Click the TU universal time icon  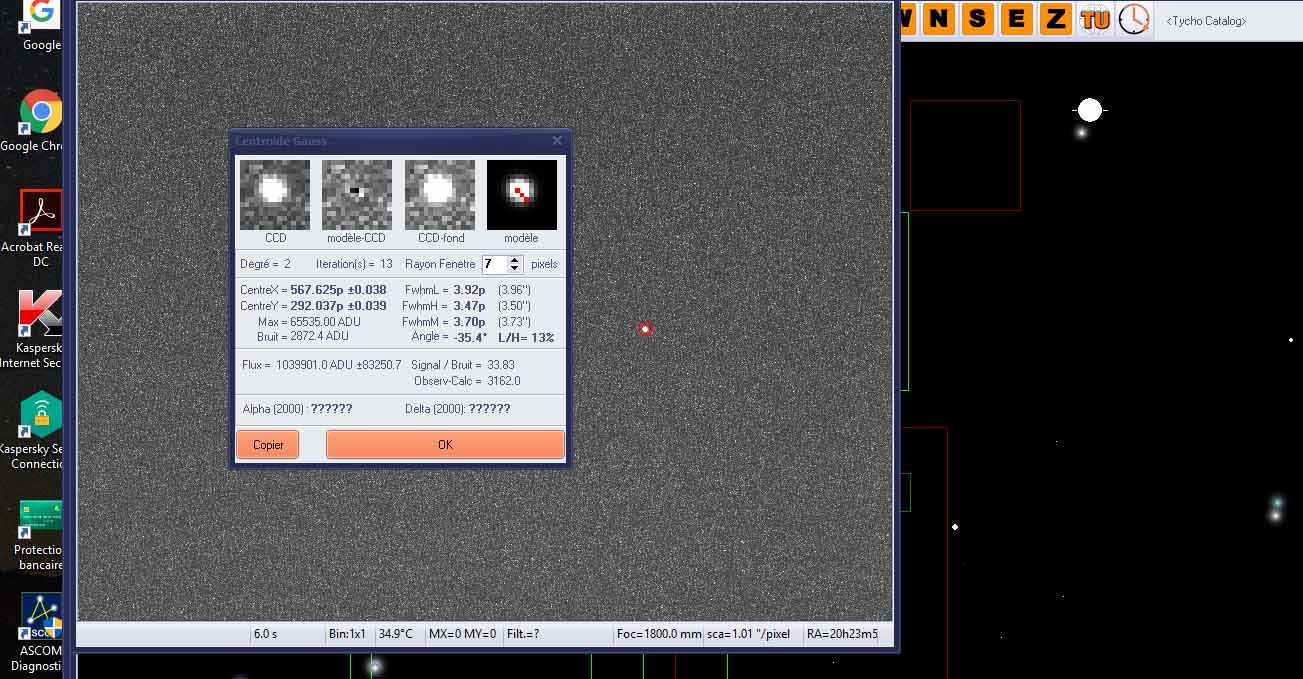(1095, 18)
